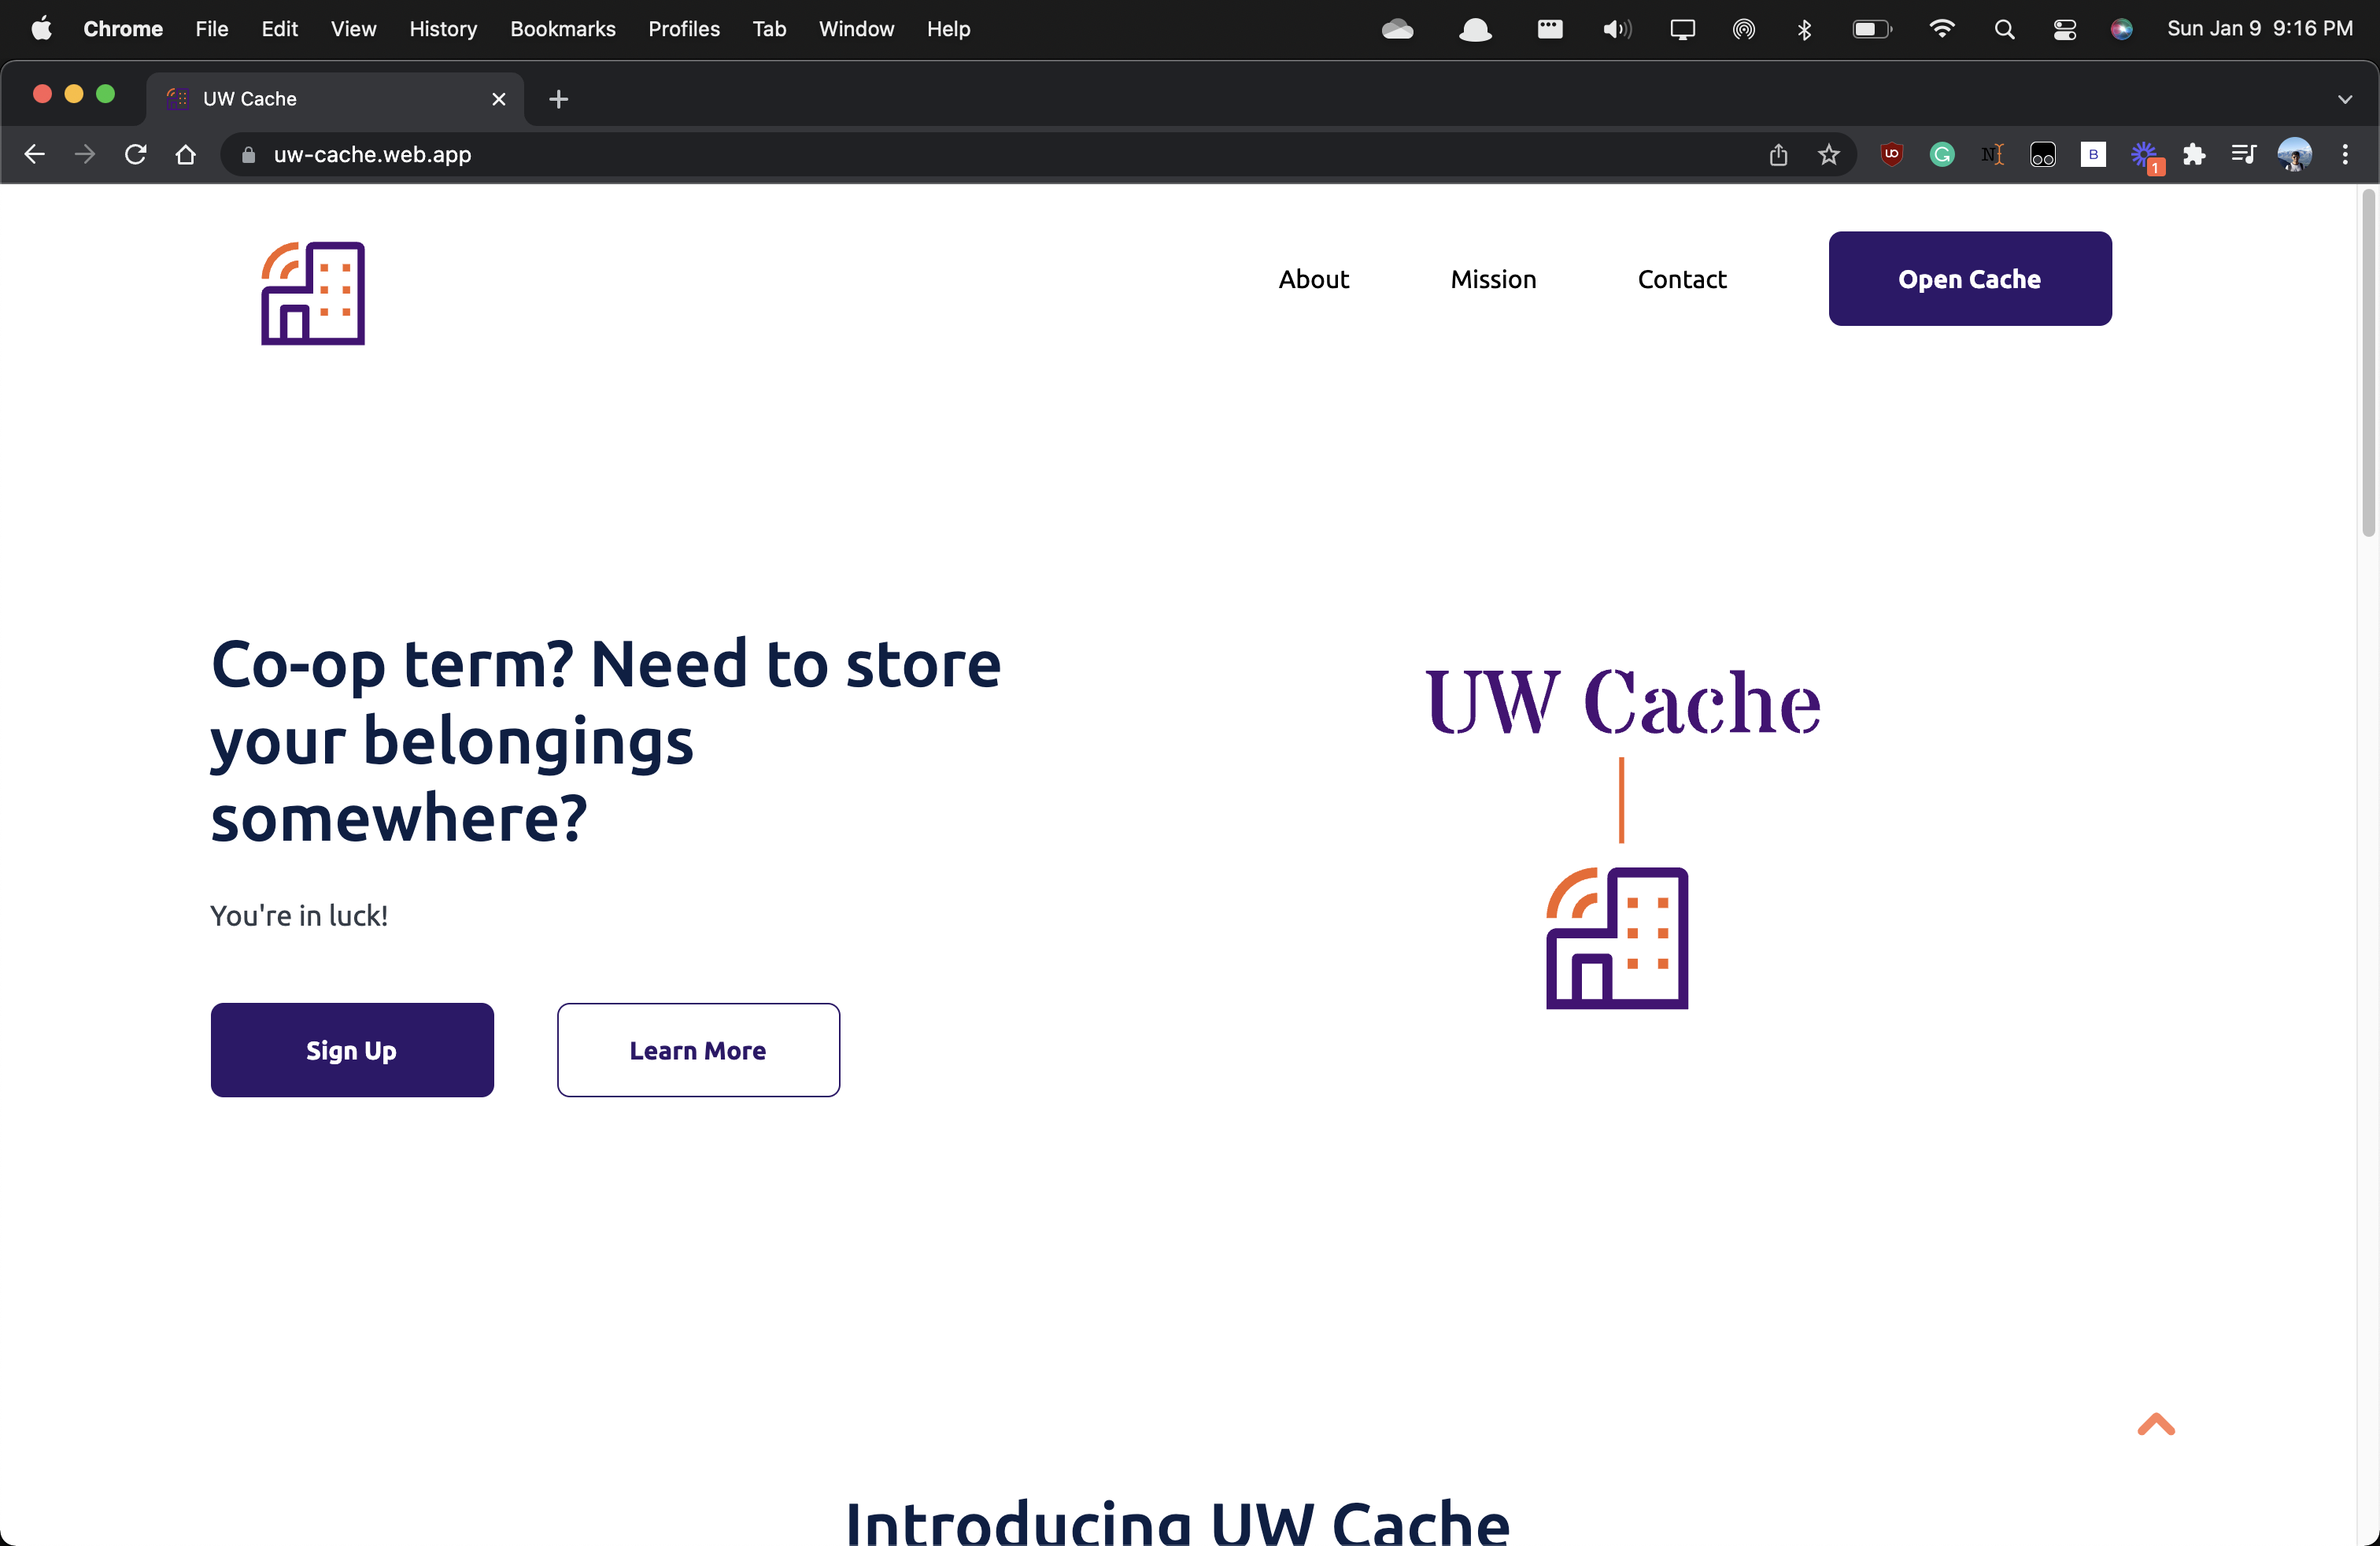Open the uBlock Origin extension
Image resolution: width=2380 pixels, height=1546 pixels.
pos(1891,155)
